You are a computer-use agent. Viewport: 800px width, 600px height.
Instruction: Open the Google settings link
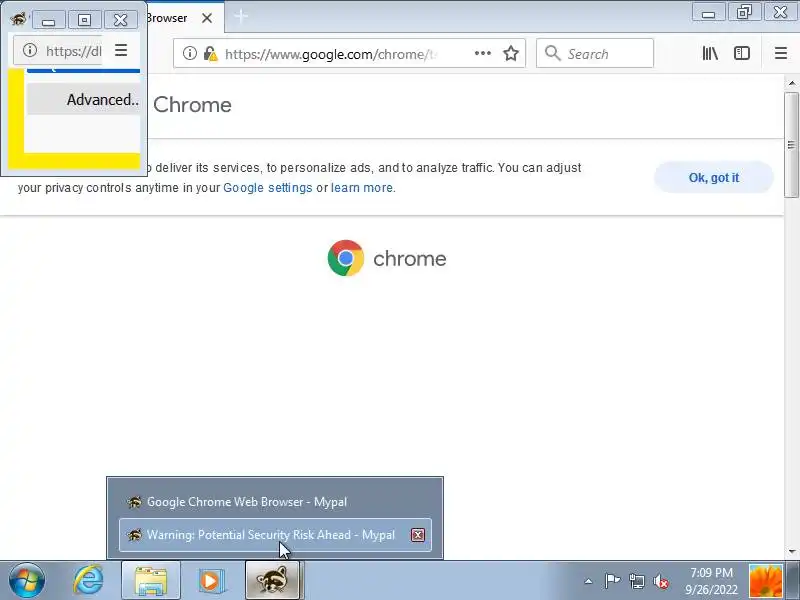(x=268, y=188)
